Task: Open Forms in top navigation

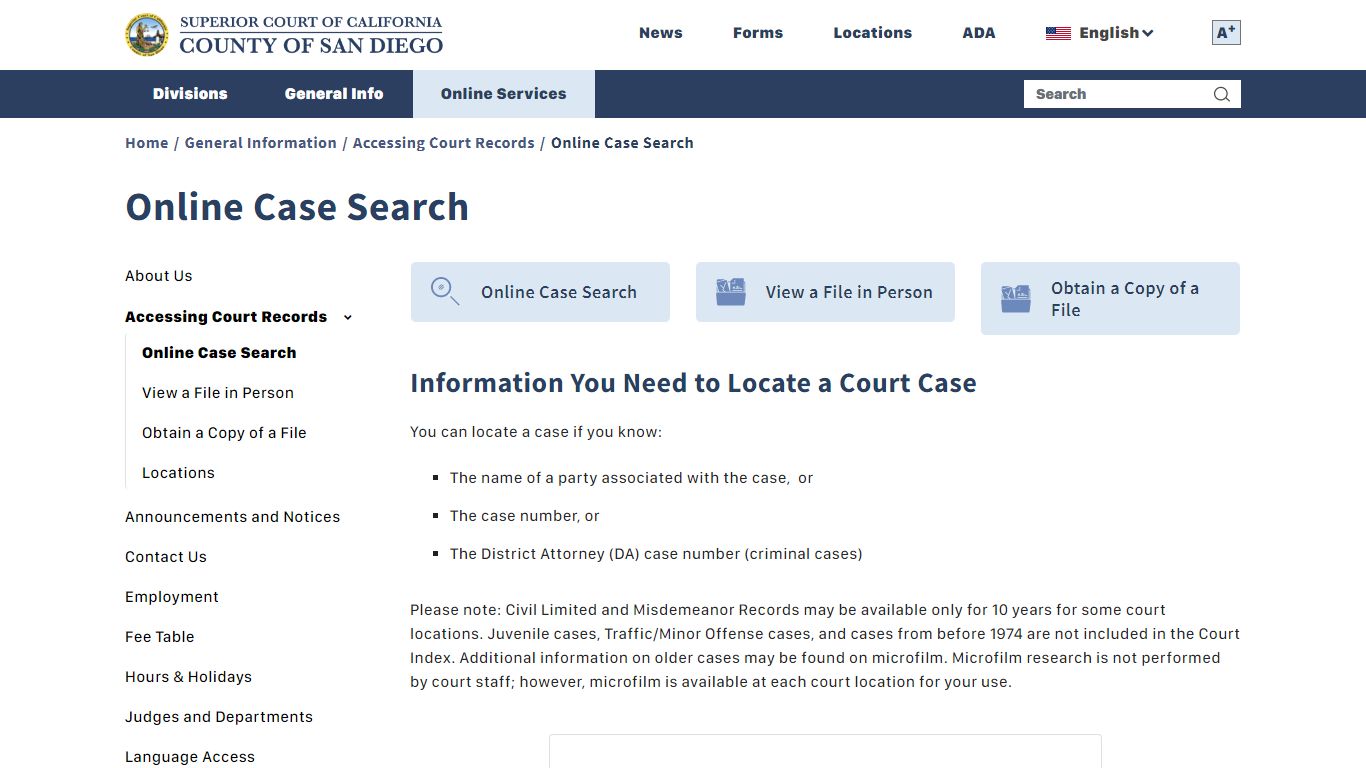Action: (x=758, y=33)
